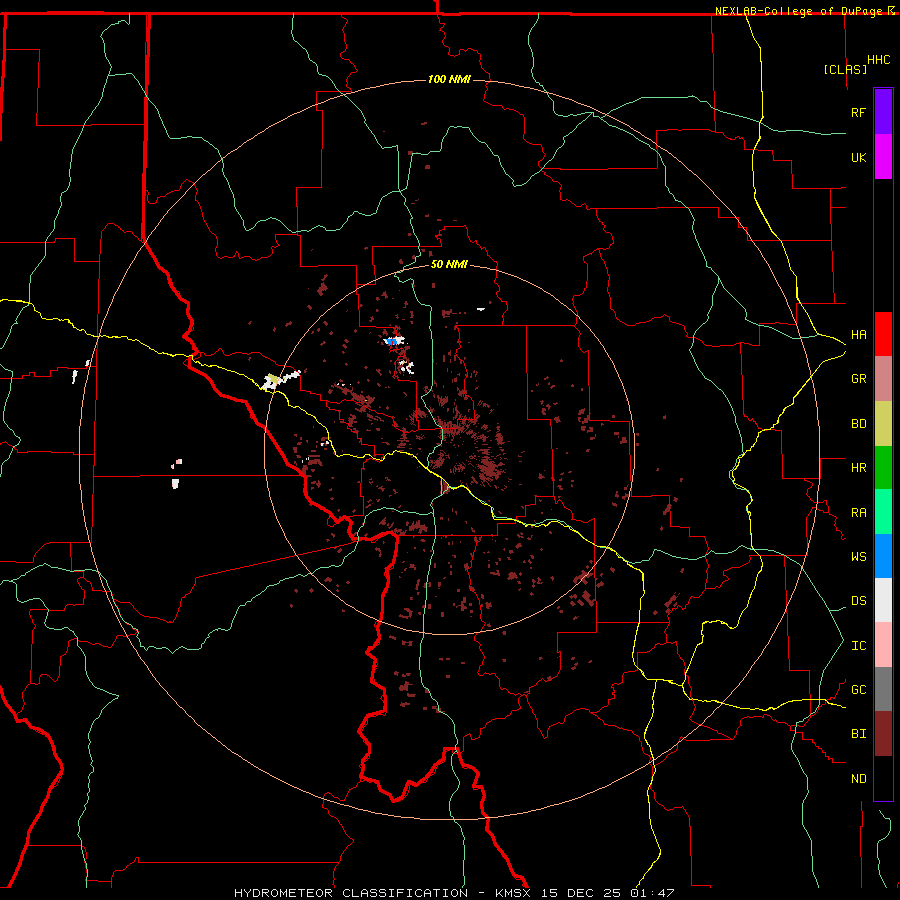Select the BD yellow legend swatch
Screen dimensions: 900x900
pos(883,424)
